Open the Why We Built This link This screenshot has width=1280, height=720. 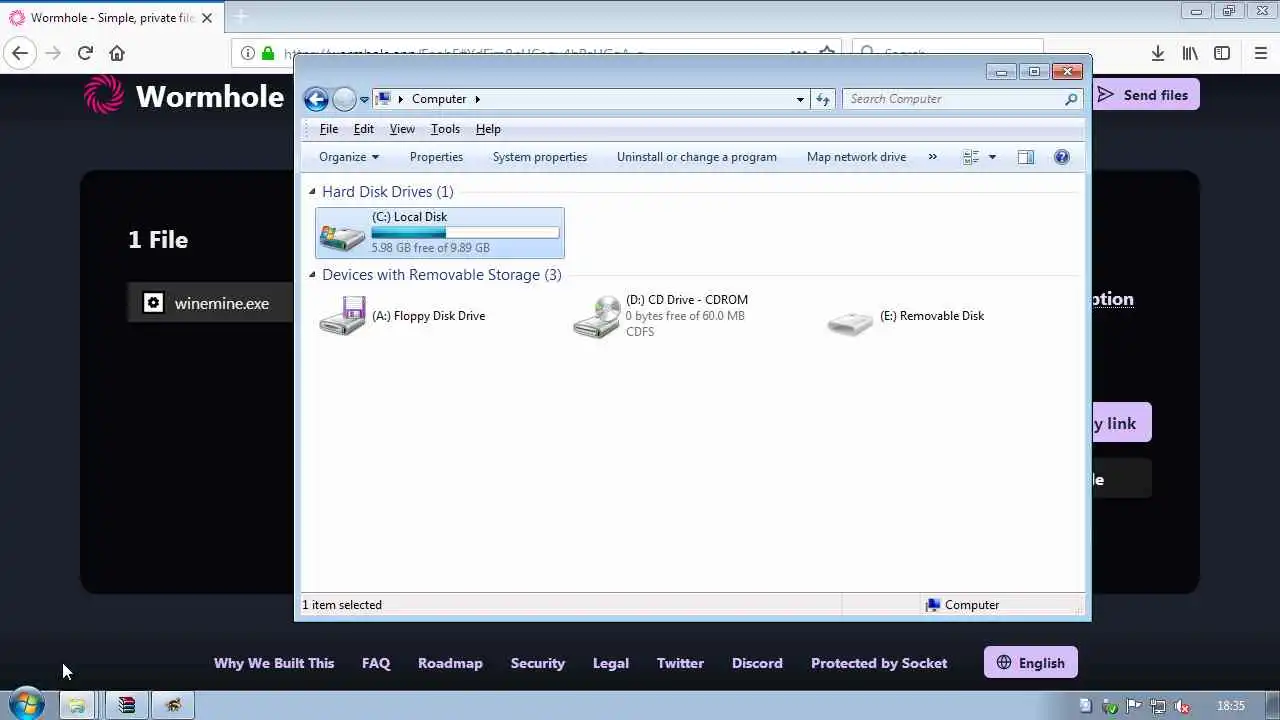tap(274, 663)
